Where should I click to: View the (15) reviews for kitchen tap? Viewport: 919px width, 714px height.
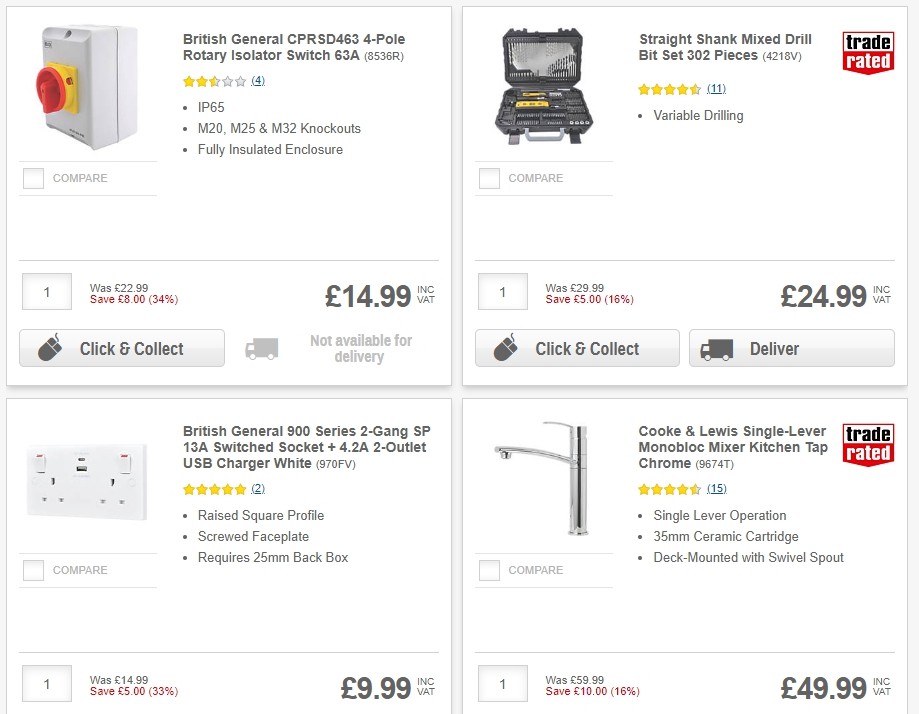[718, 490]
